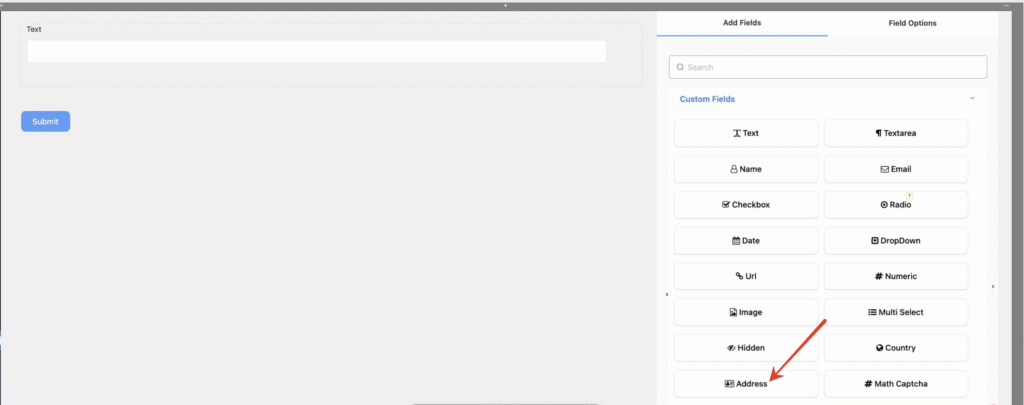
Task: Add a Checkbox field to the form
Action: (745, 205)
